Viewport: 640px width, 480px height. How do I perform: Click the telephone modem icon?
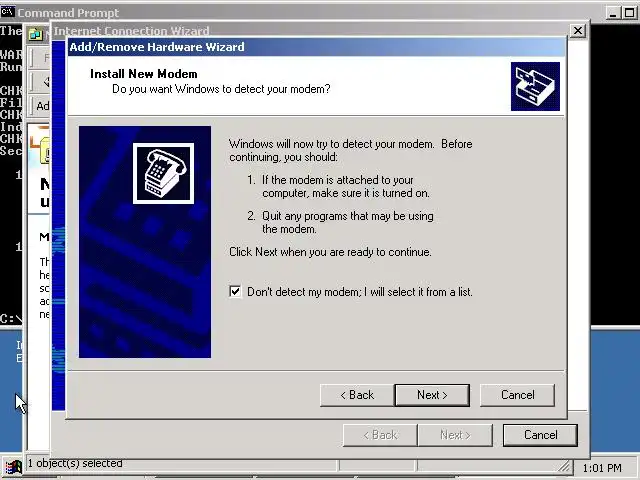tap(163, 173)
